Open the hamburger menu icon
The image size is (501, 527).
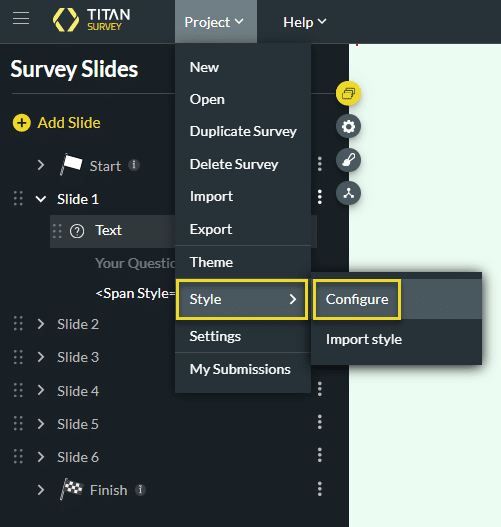click(x=21, y=18)
